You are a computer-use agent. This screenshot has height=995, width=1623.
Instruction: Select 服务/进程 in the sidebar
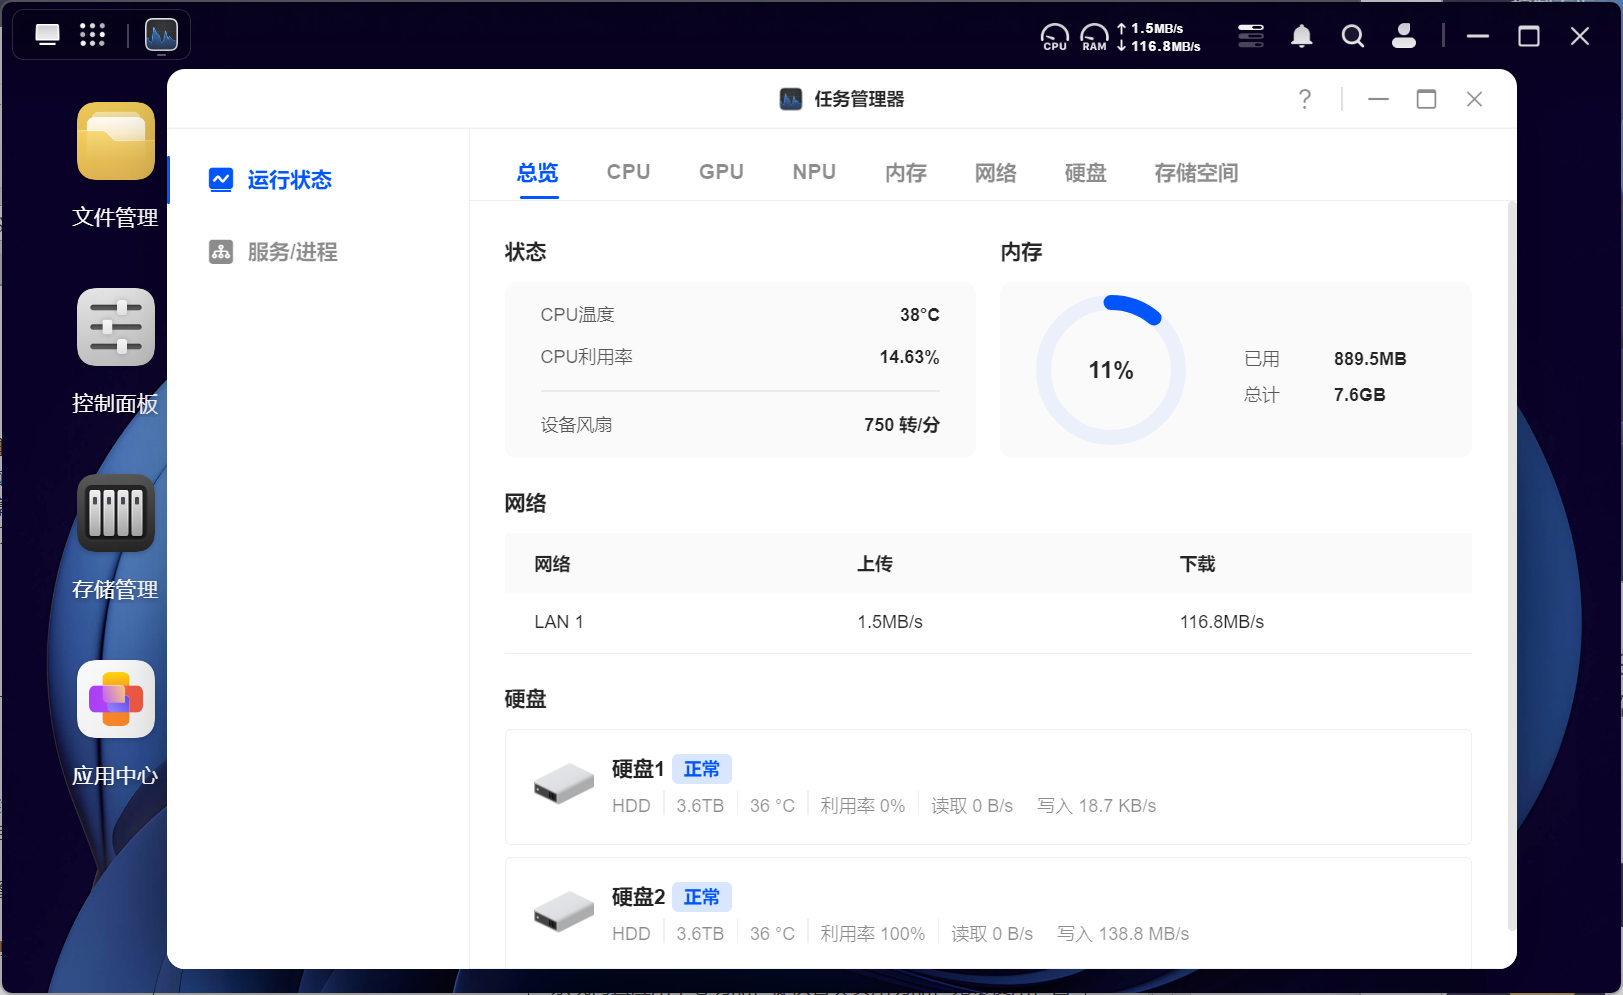pyautogui.click(x=292, y=252)
